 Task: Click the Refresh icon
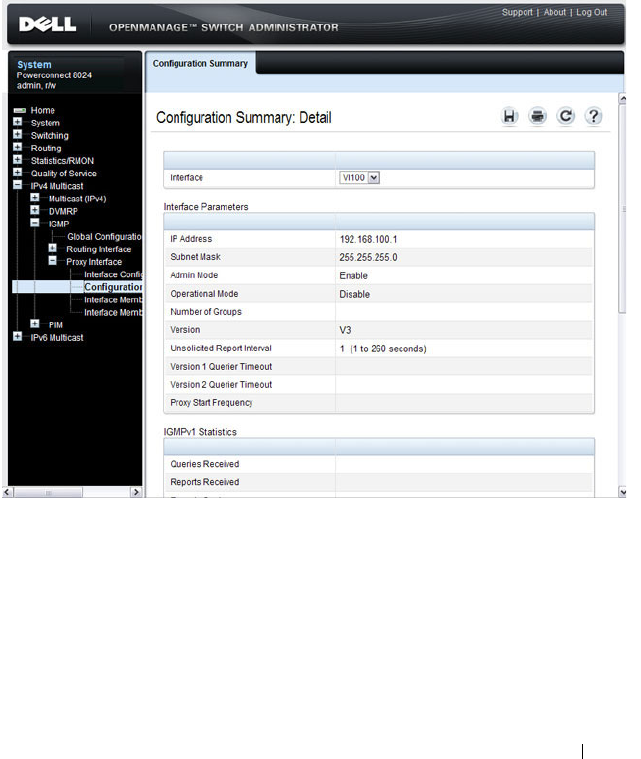565,117
